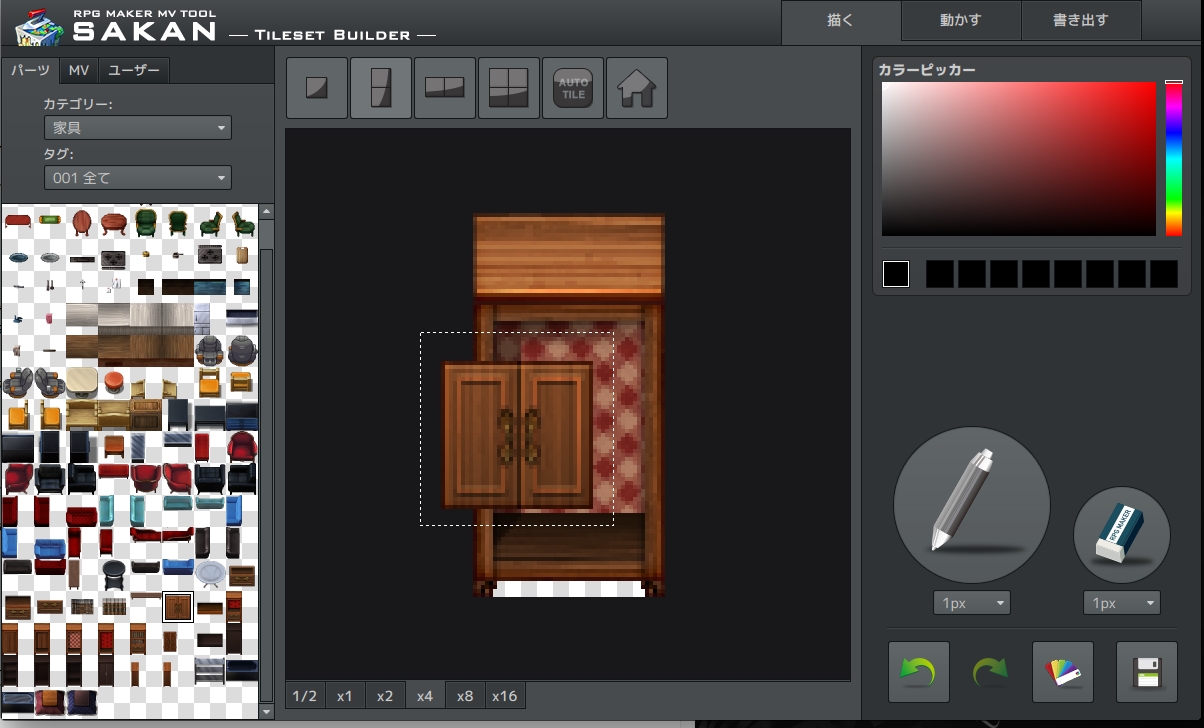This screenshot has width=1204, height=728.
Task: Open the 描く mode tab
Action: (841, 21)
